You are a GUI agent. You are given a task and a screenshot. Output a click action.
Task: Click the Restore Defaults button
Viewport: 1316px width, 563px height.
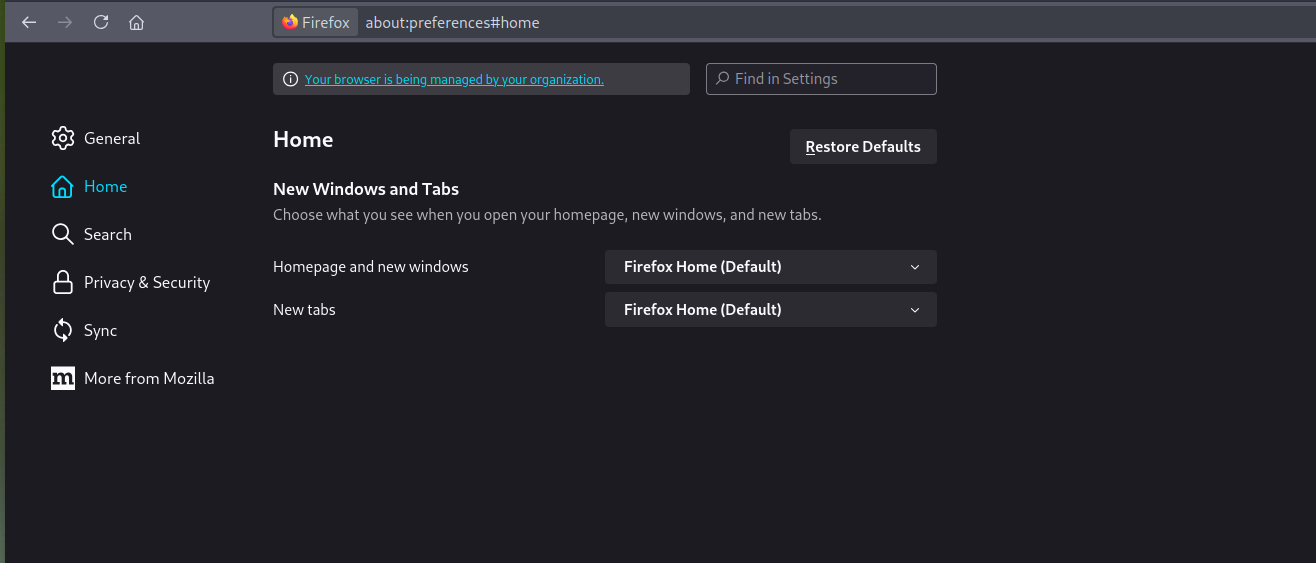coord(863,147)
